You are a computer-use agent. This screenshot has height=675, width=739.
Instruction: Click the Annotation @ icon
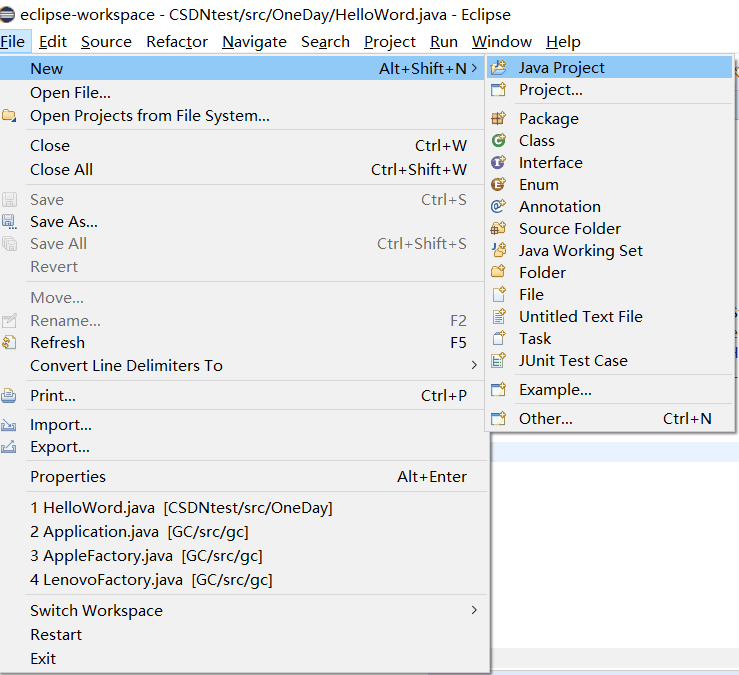(498, 206)
